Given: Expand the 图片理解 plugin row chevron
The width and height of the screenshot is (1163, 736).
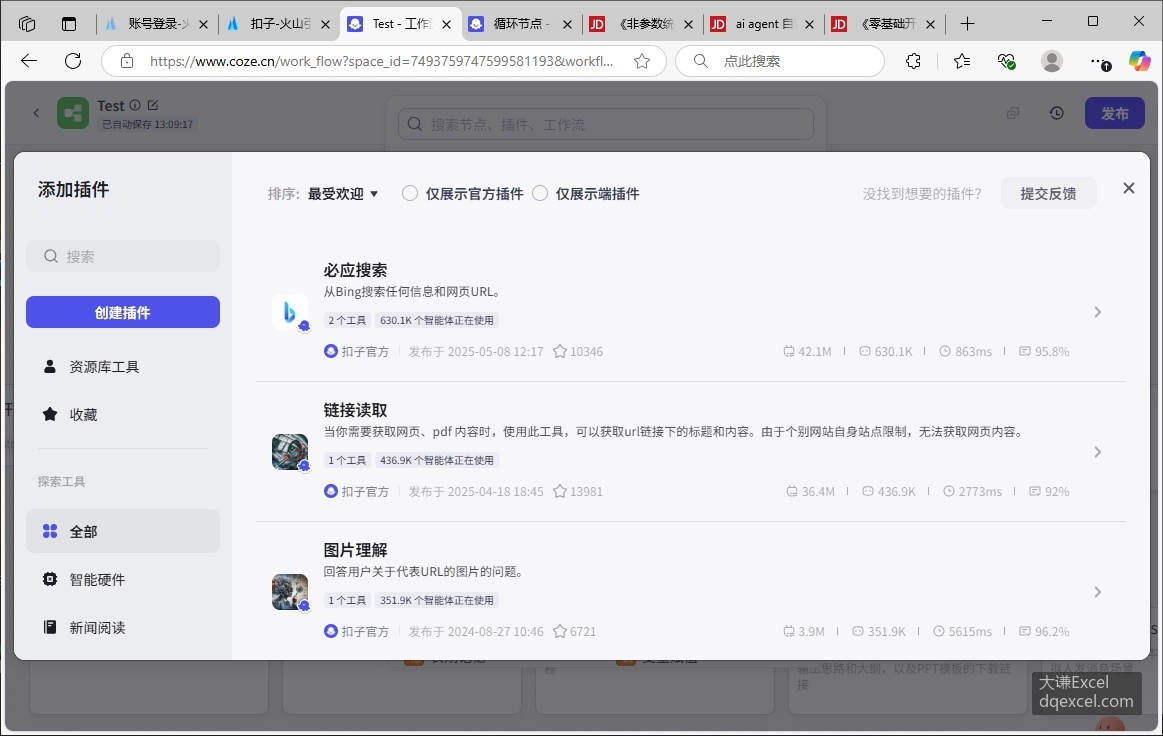Looking at the screenshot, I should 1098,592.
